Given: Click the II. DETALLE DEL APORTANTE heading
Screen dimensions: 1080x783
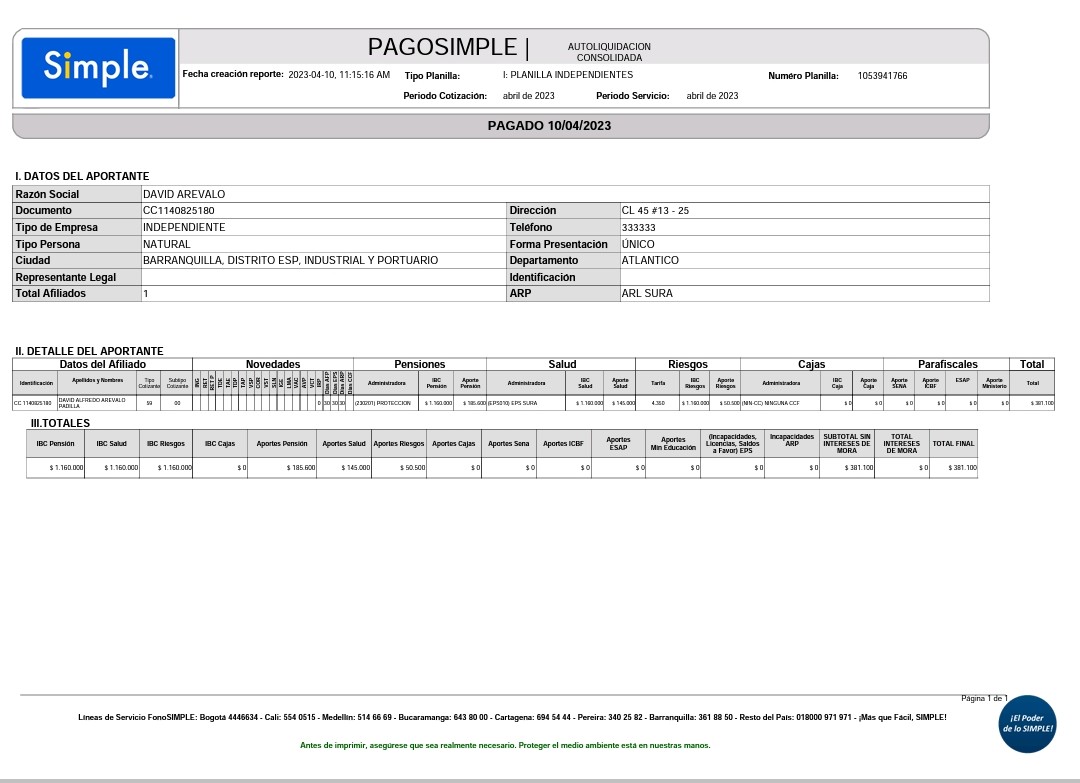Looking at the screenshot, I should (89, 351).
